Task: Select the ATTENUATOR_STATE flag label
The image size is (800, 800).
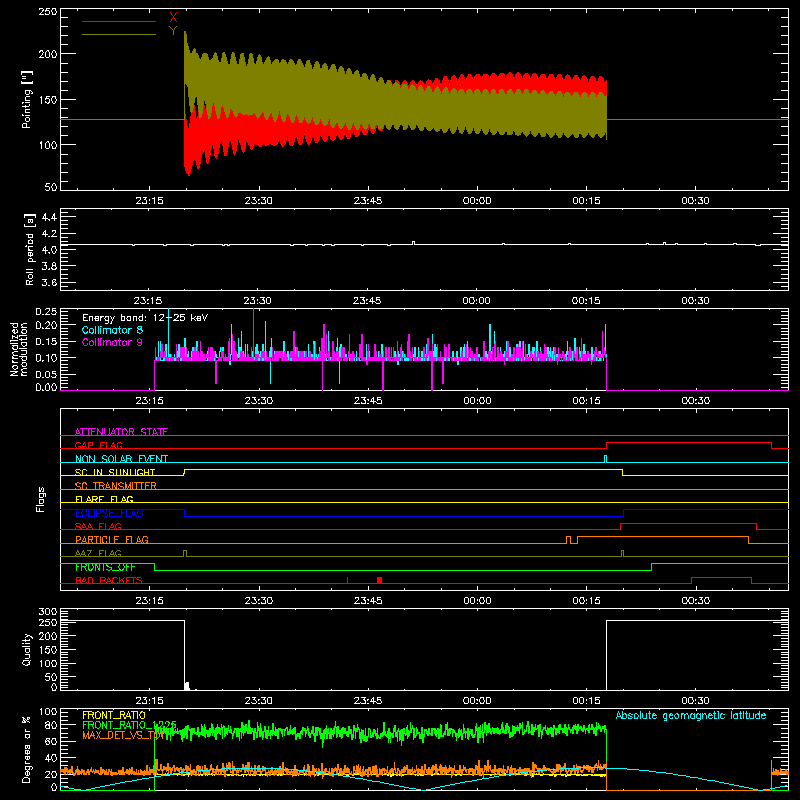Action: coord(121,432)
